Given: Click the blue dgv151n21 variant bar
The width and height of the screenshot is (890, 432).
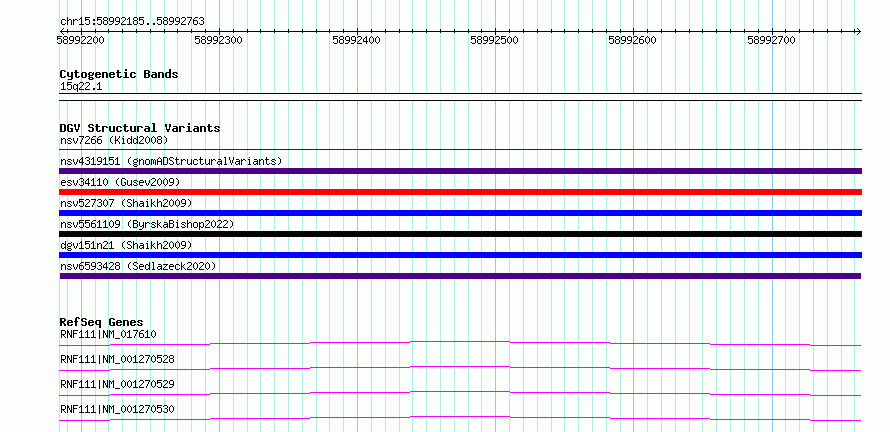Looking at the screenshot, I should click(460, 255).
